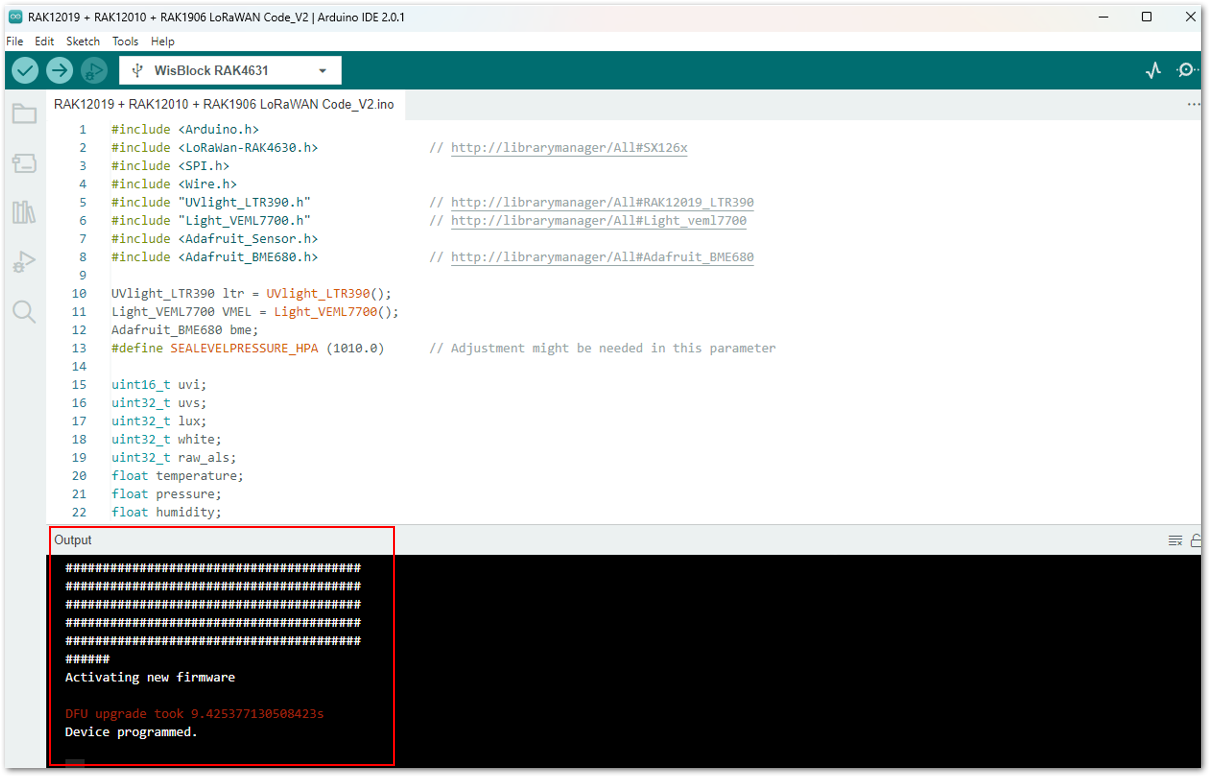Follow the librarymanager/All#RAK12019_LTR390 link
The height and width of the screenshot is (777, 1210).
pos(602,202)
